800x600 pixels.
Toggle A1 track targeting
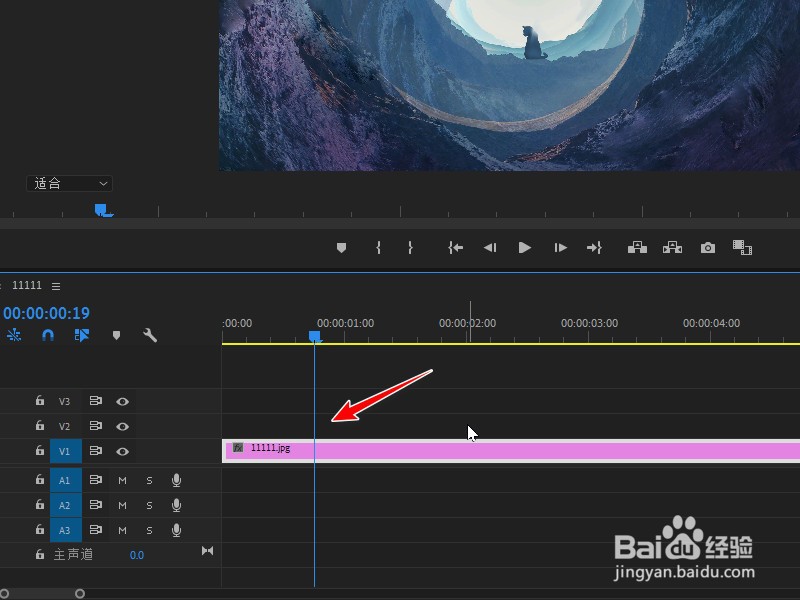coord(66,480)
